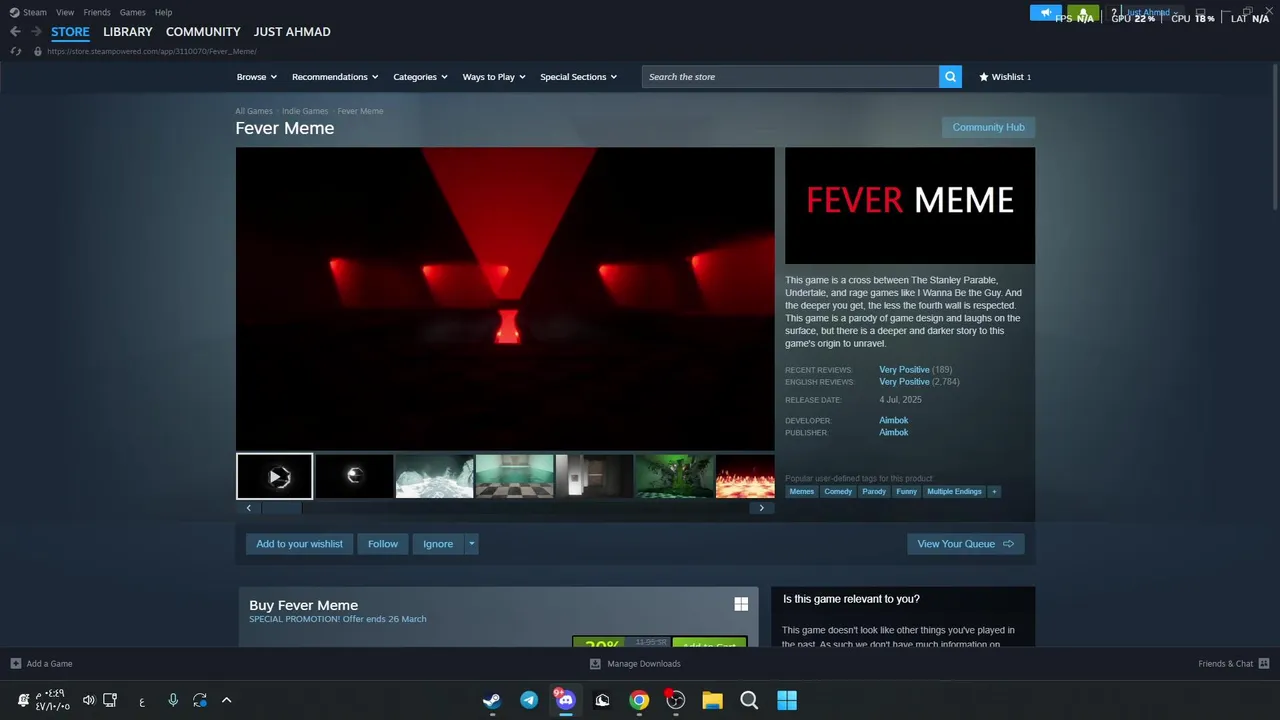Select the Comedy tag

point(838,491)
